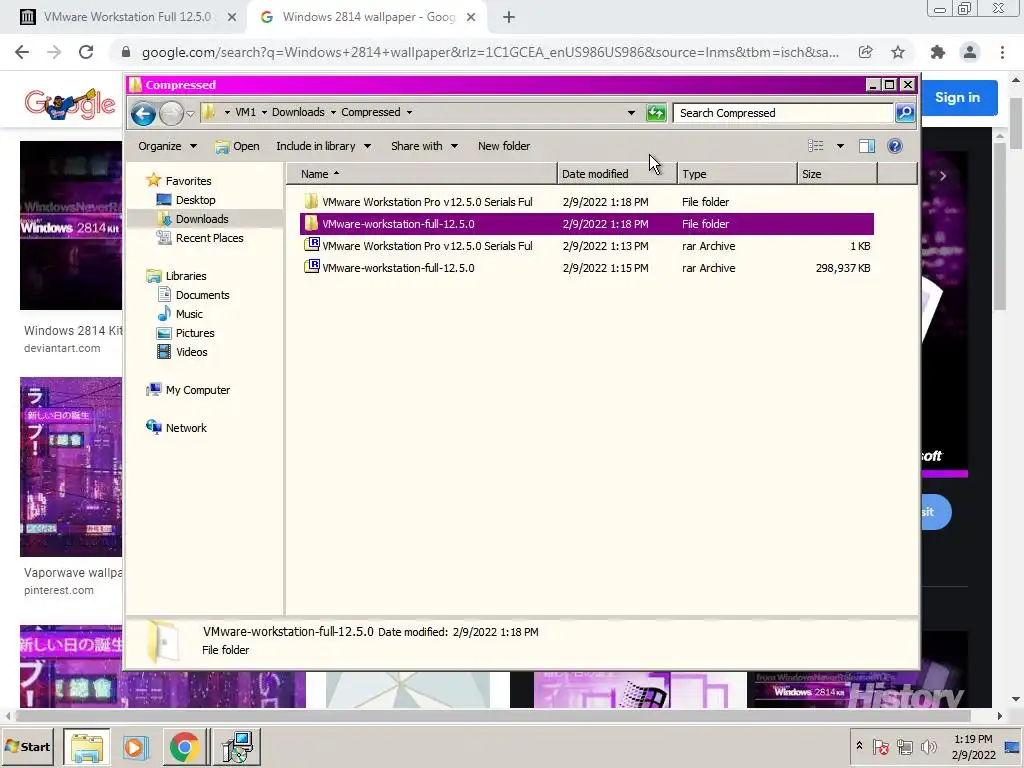
Task: Expand the address bar history dropdown
Action: [631, 113]
